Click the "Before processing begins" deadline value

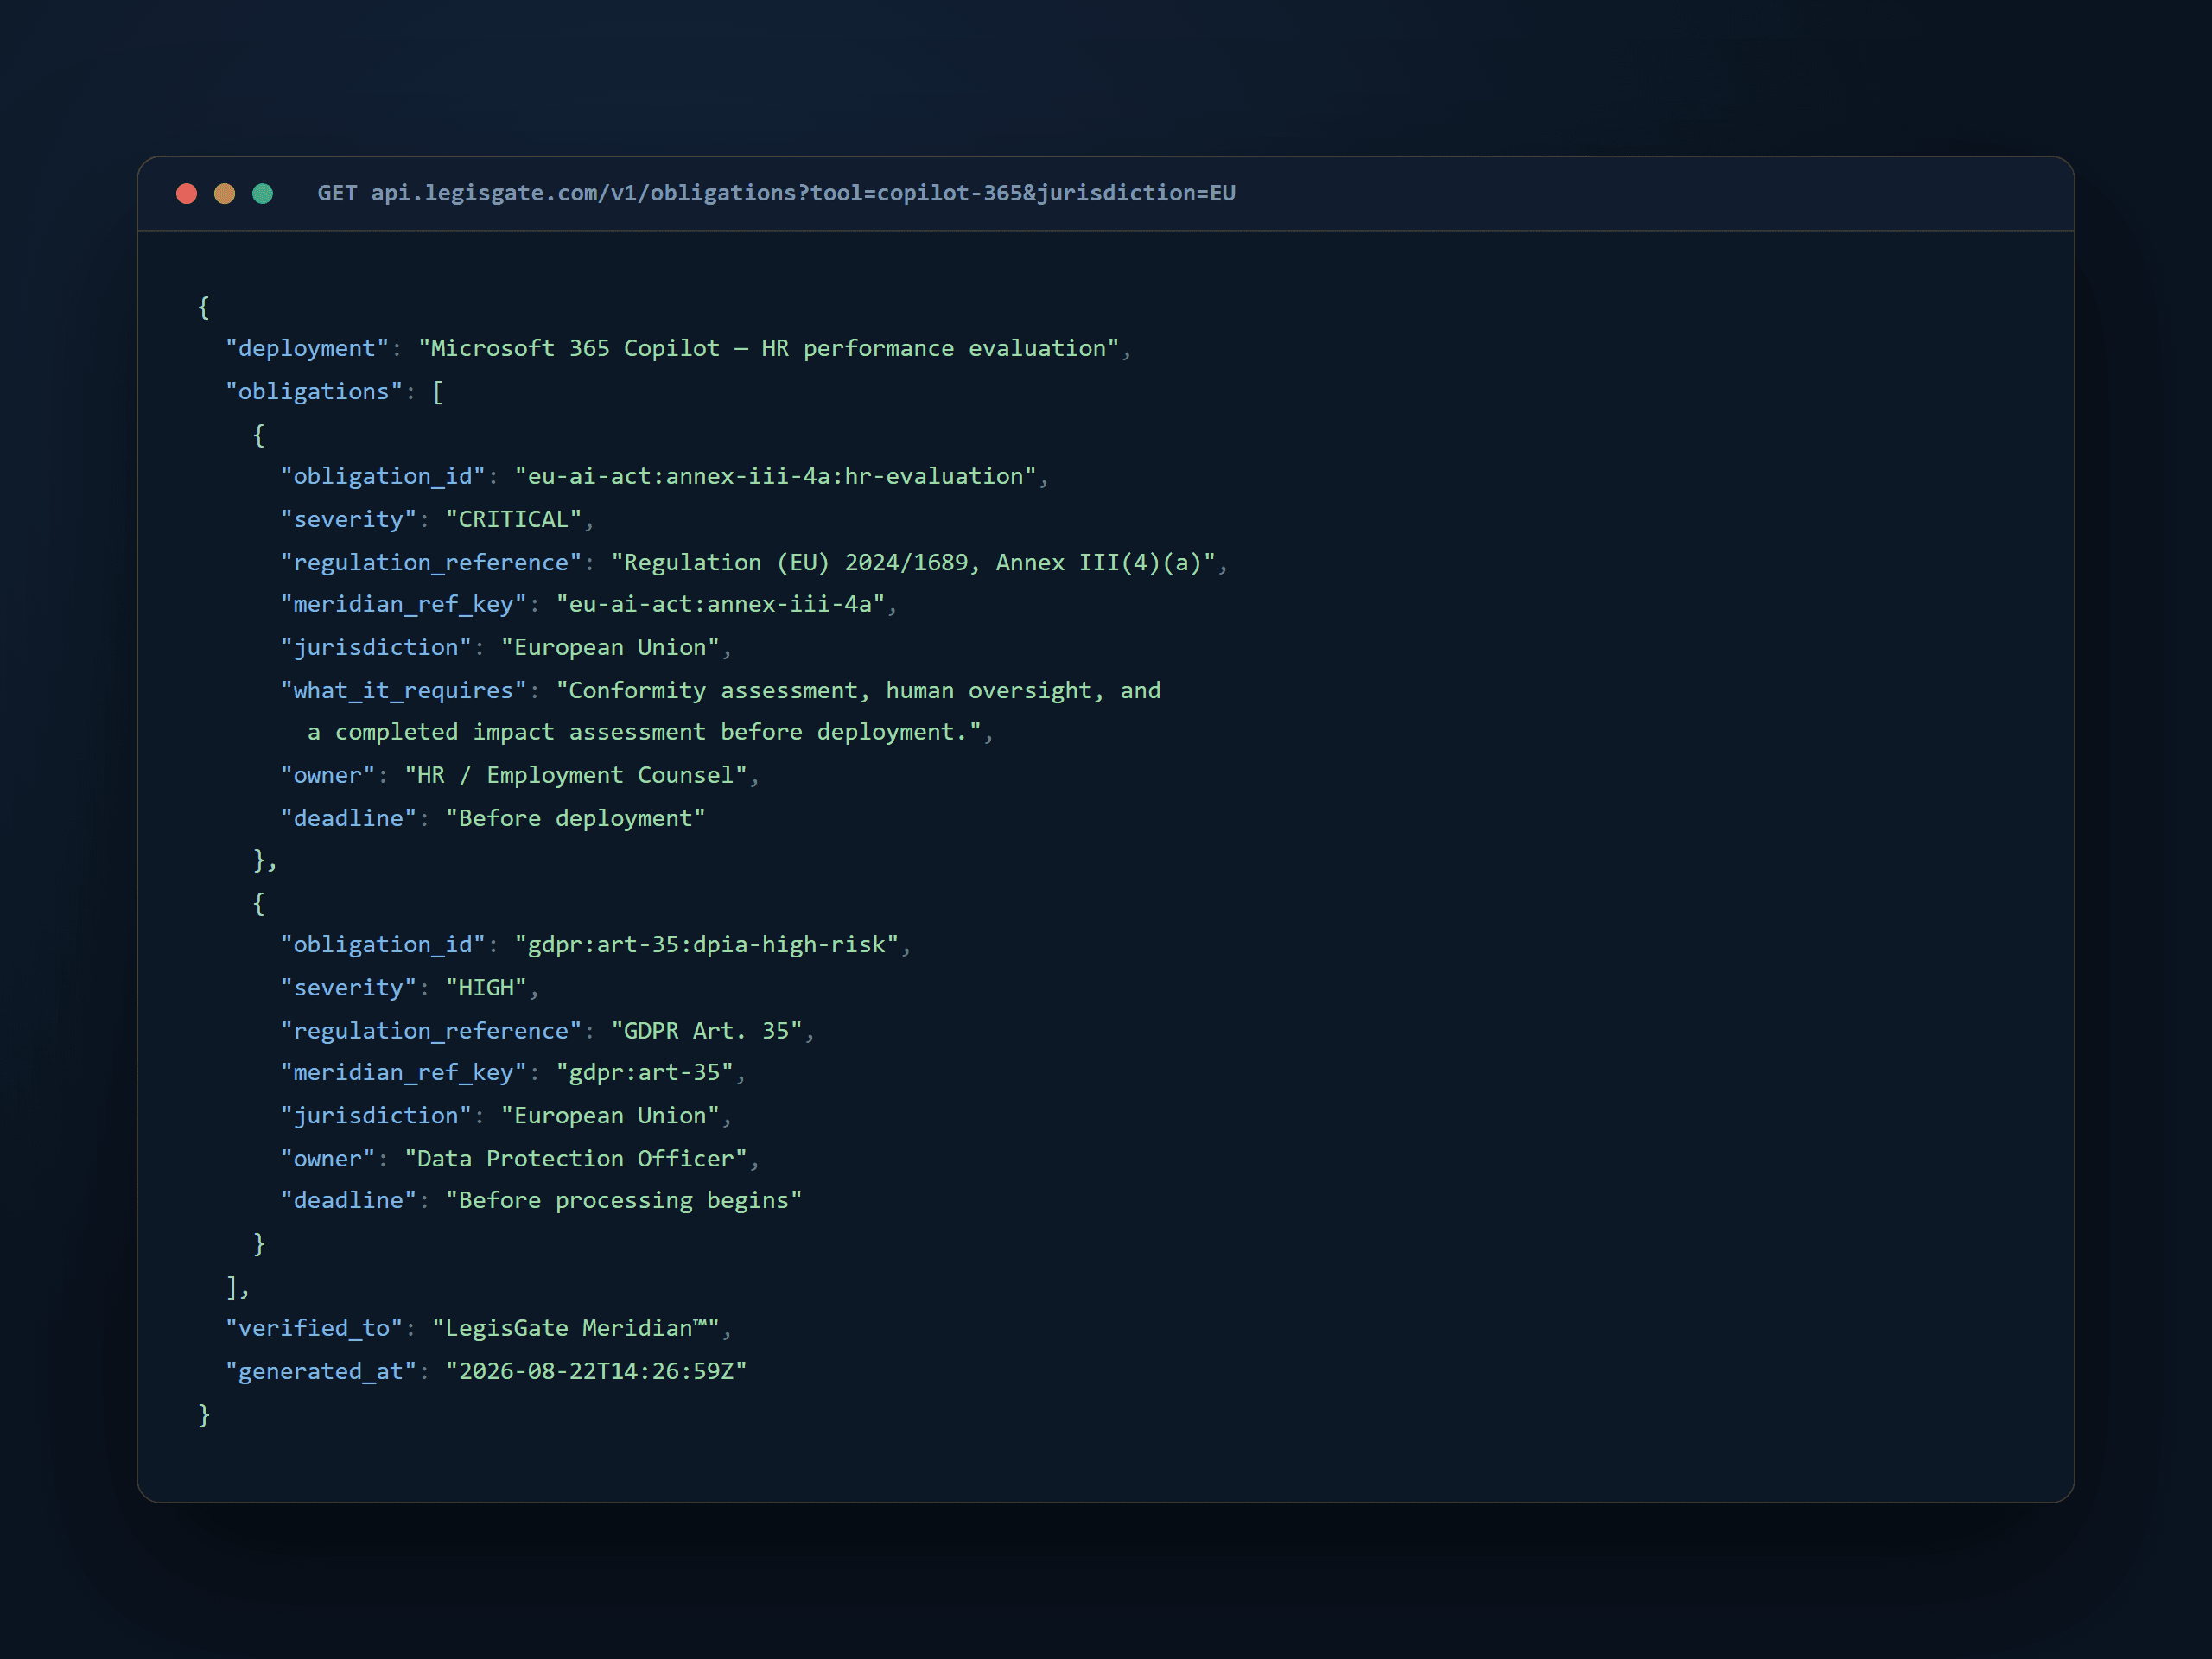point(623,1200)
